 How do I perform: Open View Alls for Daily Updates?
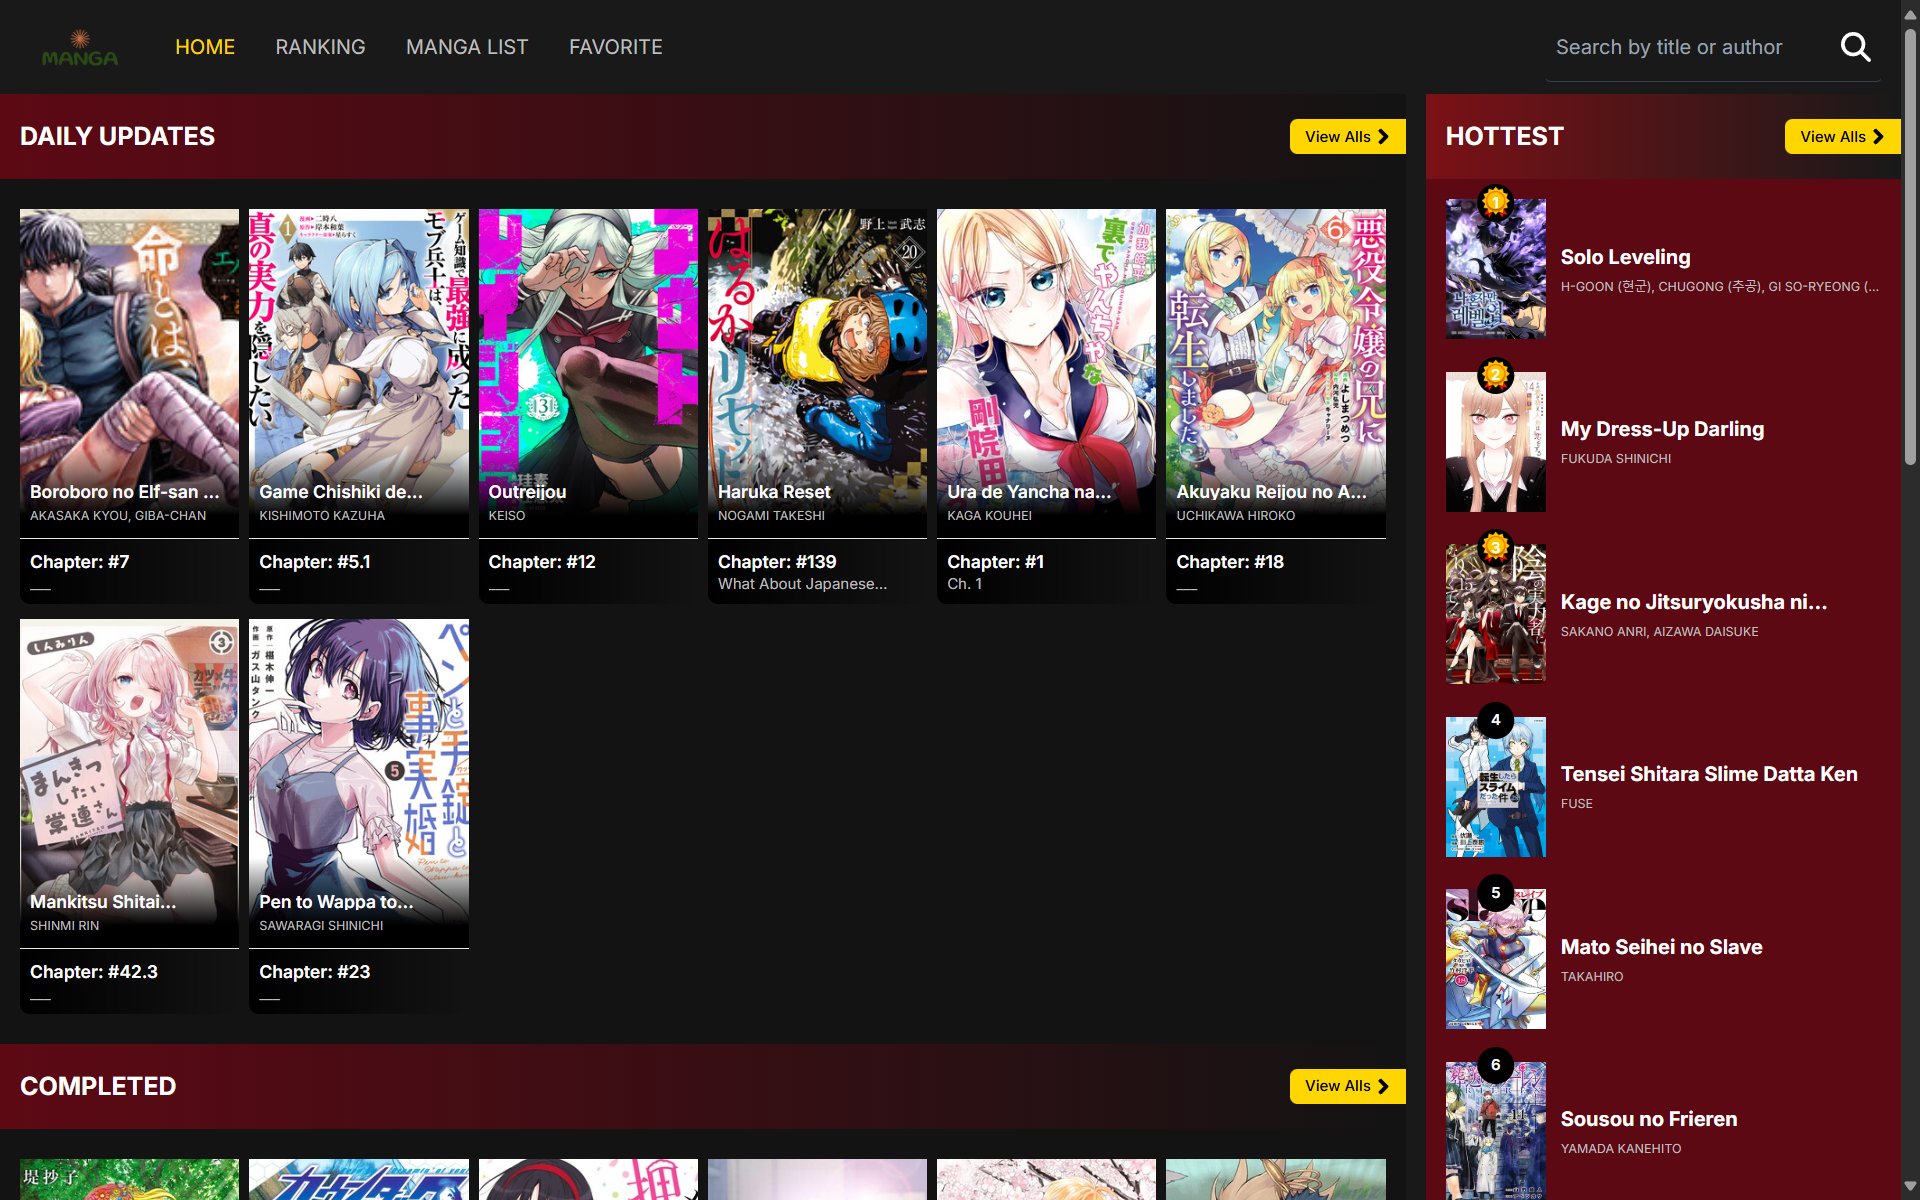pos(1346,137)
